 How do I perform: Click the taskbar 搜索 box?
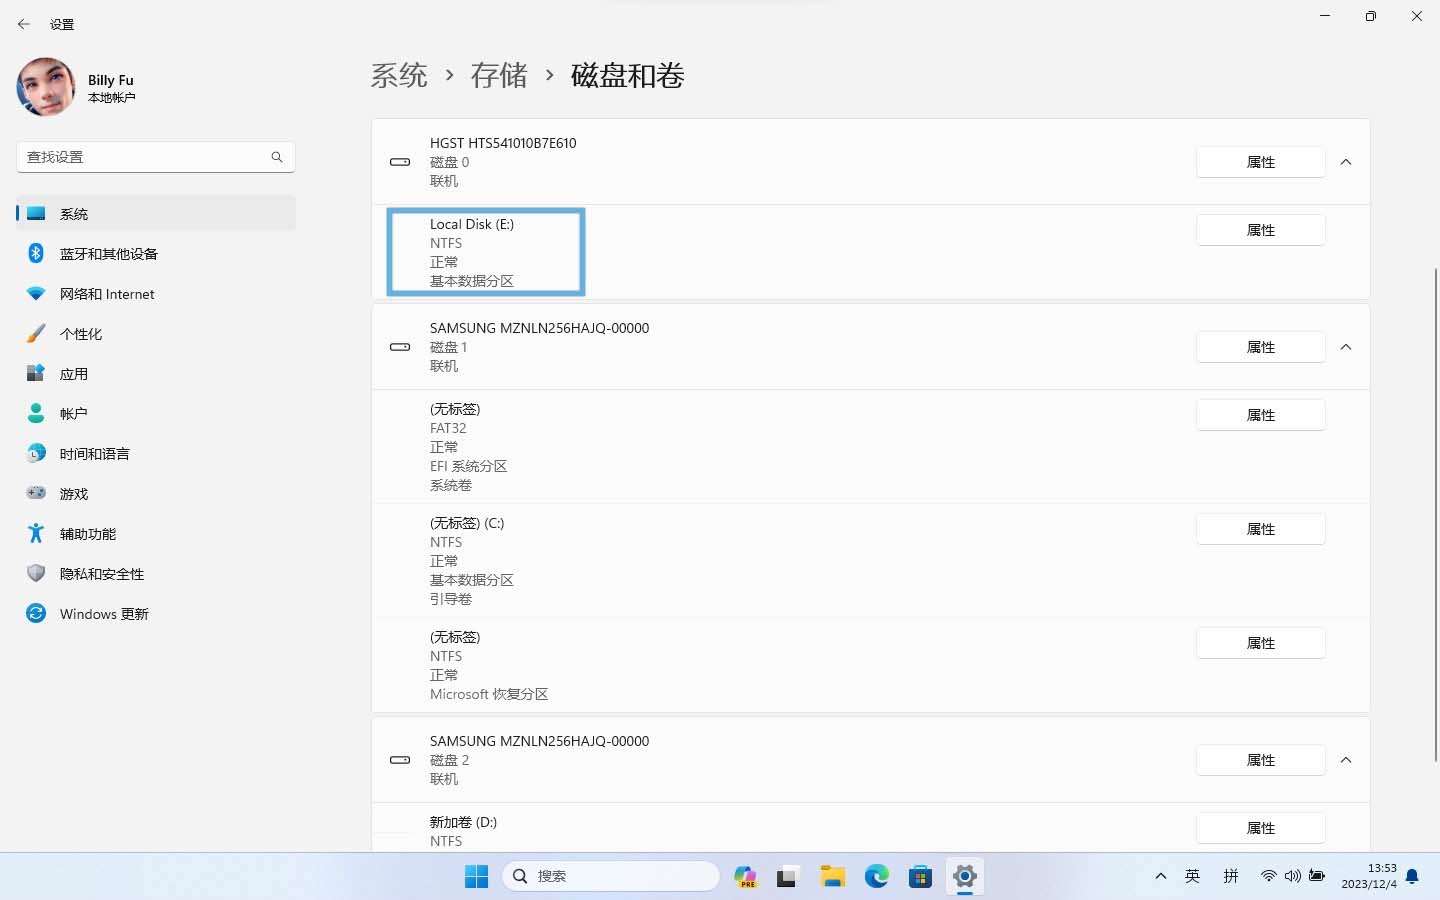[x=611, y=876]
